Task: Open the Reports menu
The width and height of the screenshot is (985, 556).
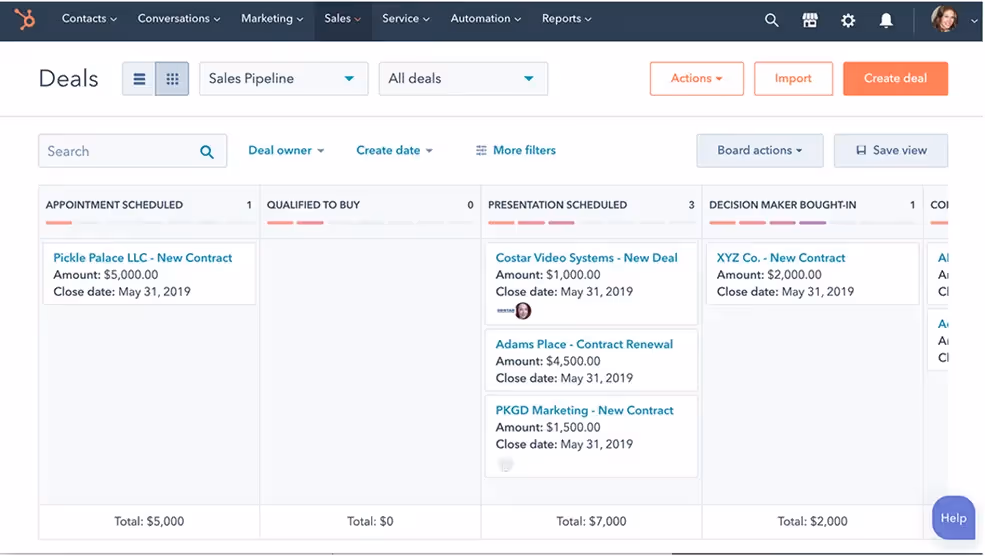Action: 567,19
